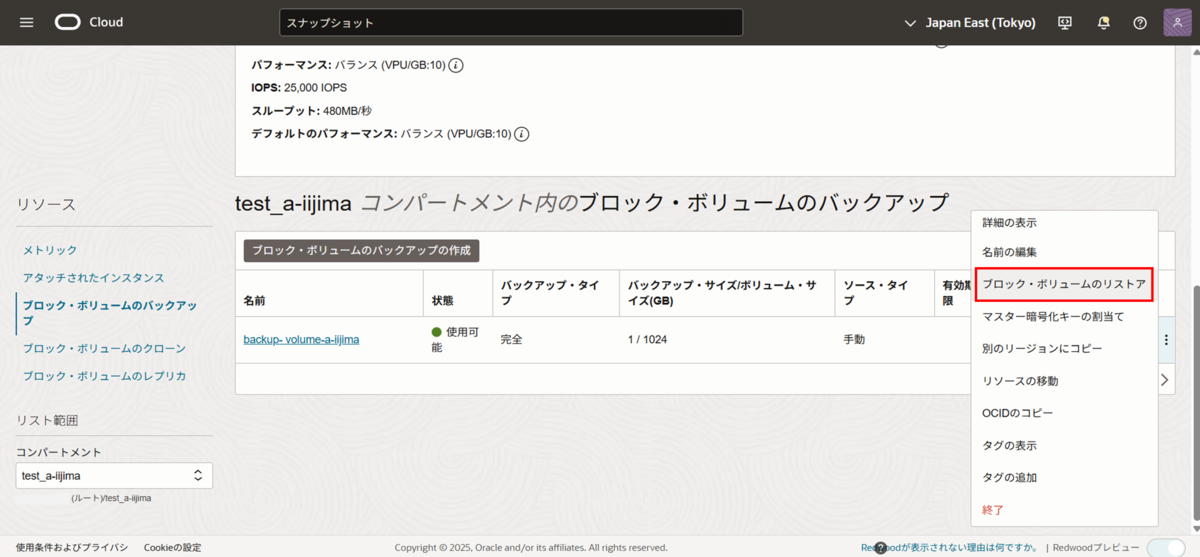Open 使用条件およびプライバシ footer link

tap(72, 547)
